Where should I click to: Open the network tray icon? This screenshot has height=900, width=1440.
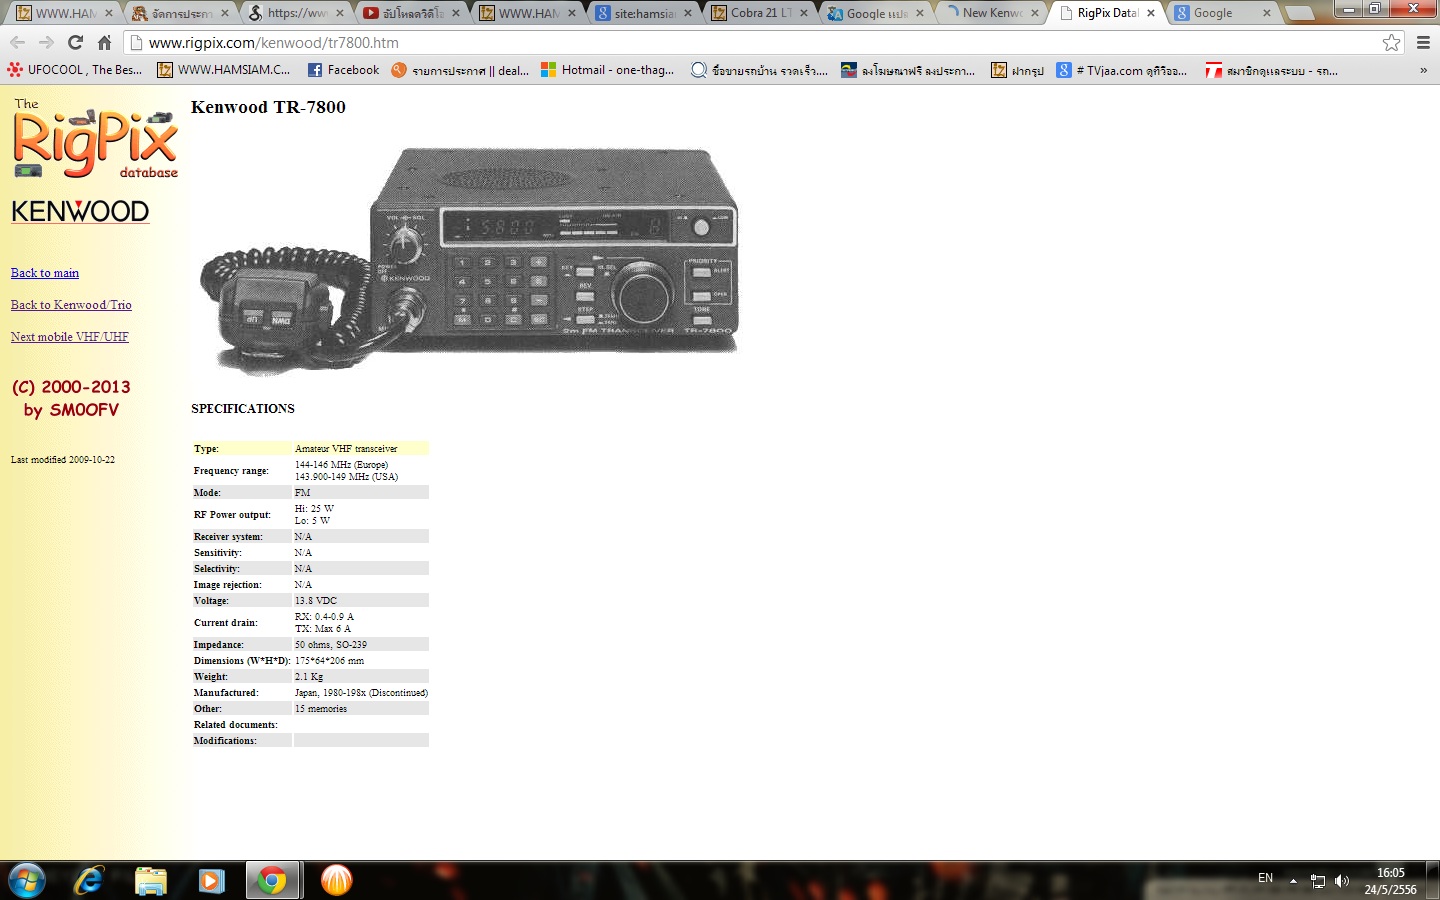[x=1318, y=881]
